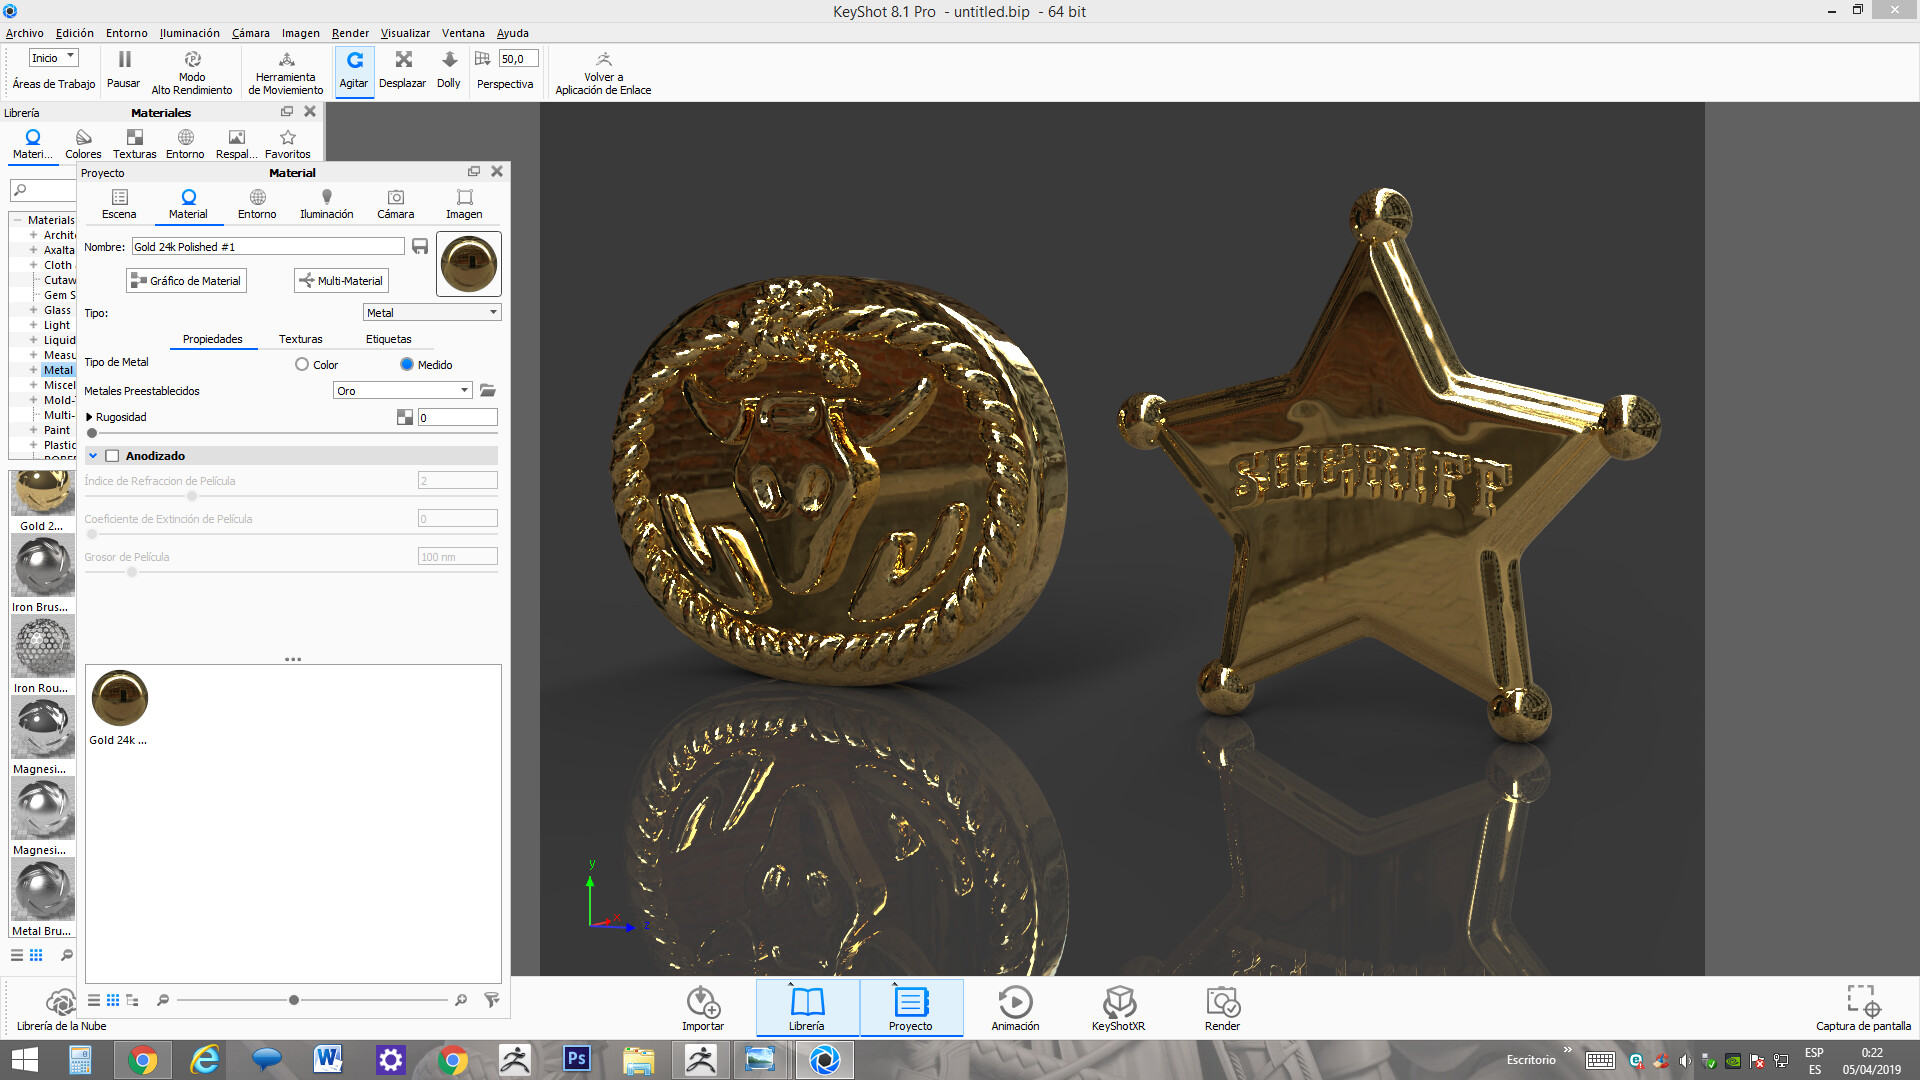
Task: Switch to the Escena tab
Action: pyautogui.click(x=119, y=204)
